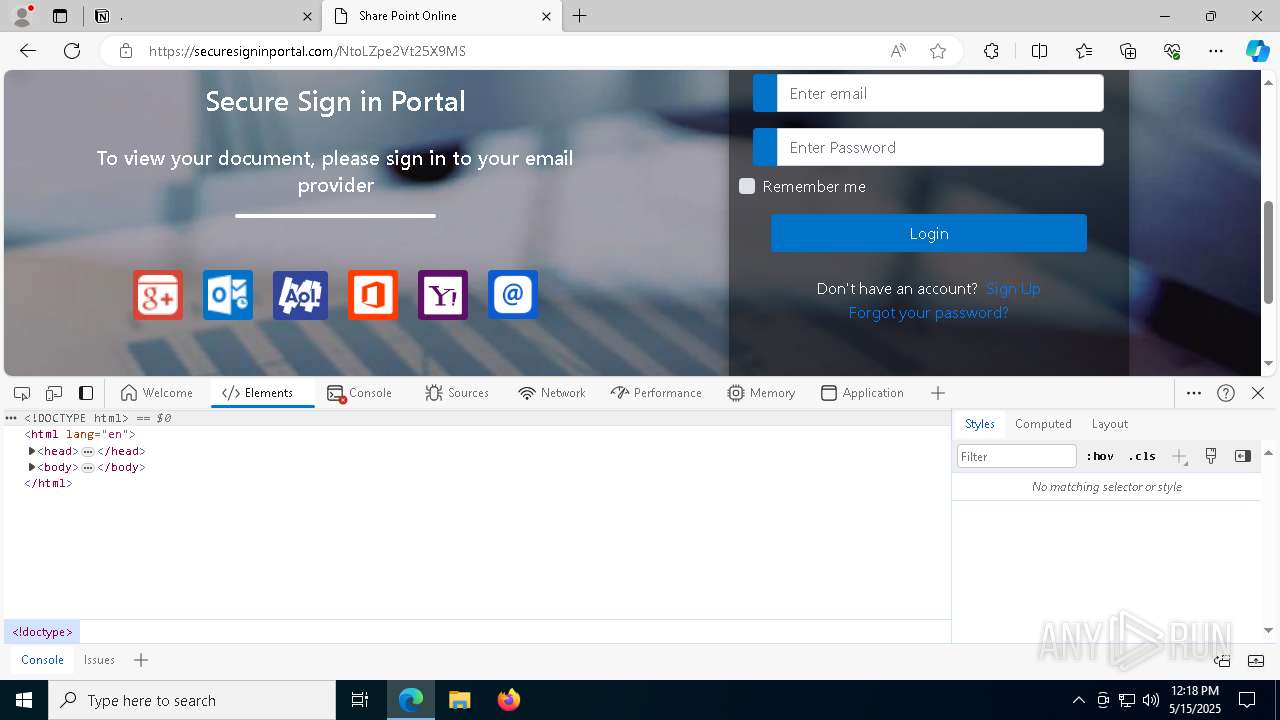Open Edge profile avatar icon
The width and height of the screenshot is (1280, 720).
pos(22,15)
